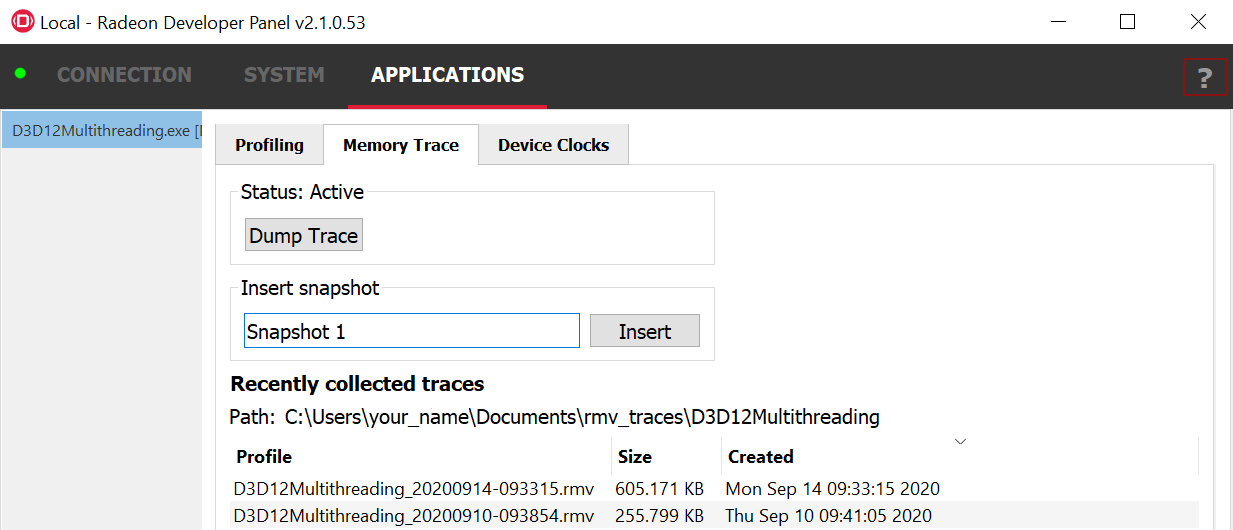The image size is (1233, 530).
Task: Toggle sort order arrow above Created column
Action: pyautogui.click(x=960, y=441)
